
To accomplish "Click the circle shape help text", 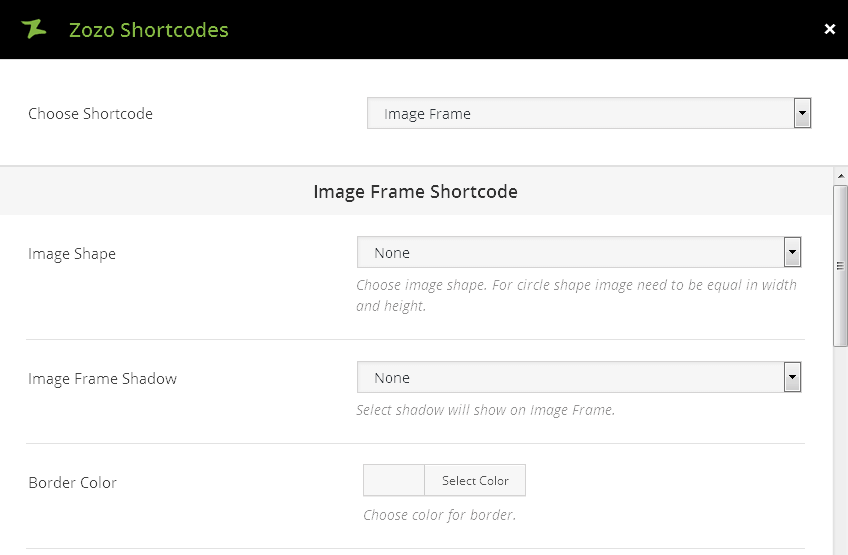I will click(x=576, y=295).
